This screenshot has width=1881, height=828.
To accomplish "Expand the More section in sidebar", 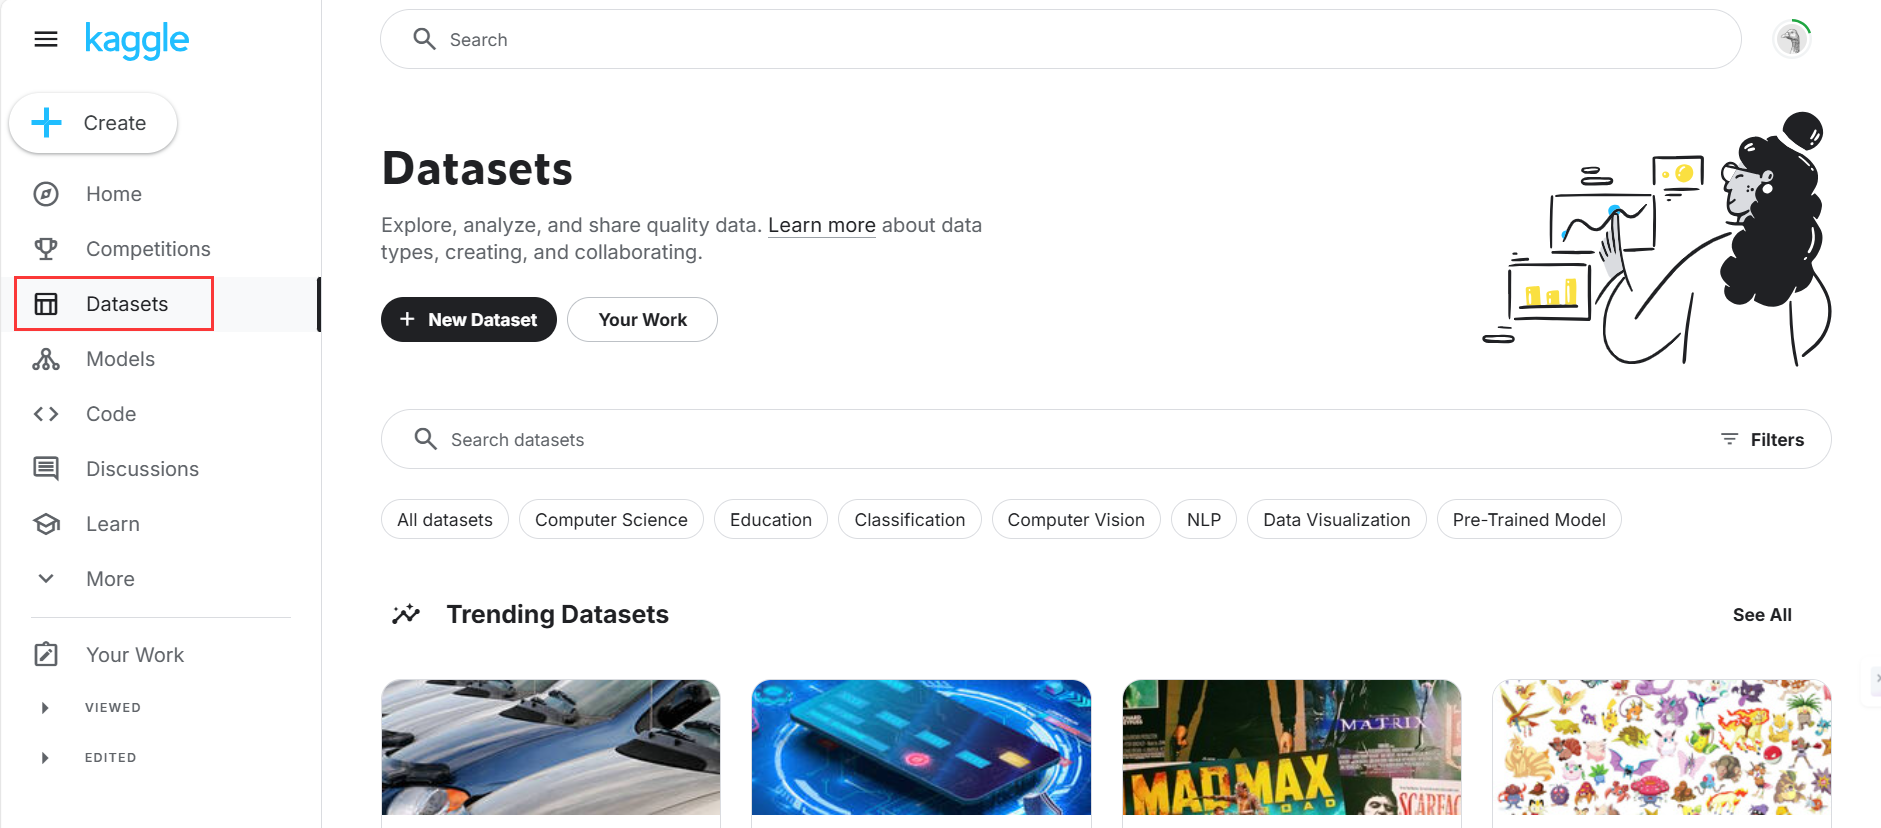I will point(46,579).
